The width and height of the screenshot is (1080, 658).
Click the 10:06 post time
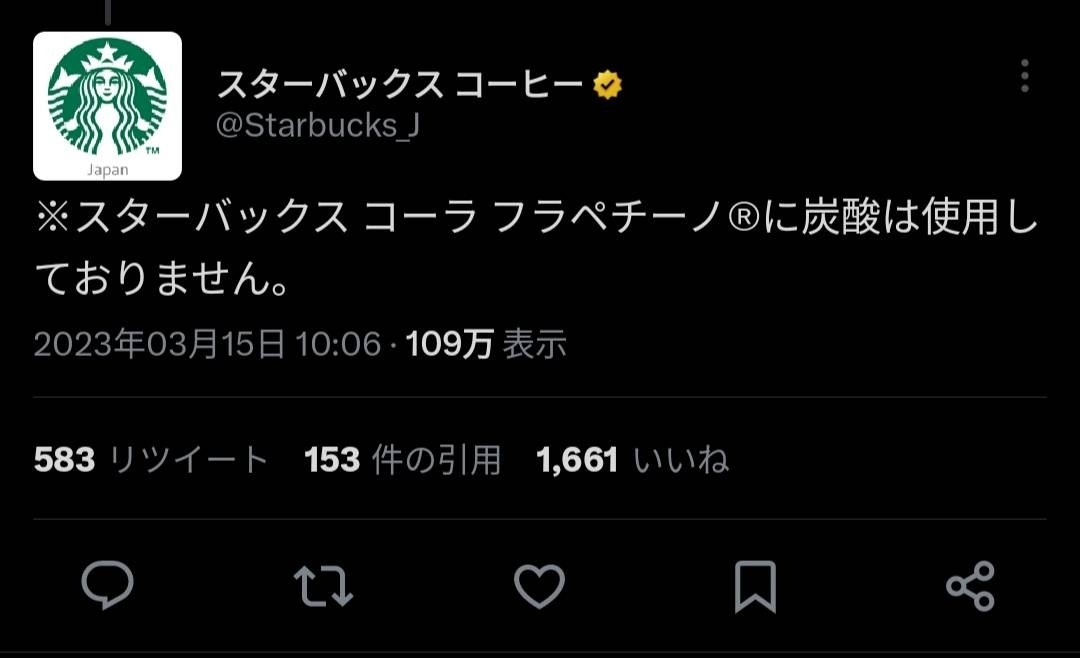tap(338, 343)
